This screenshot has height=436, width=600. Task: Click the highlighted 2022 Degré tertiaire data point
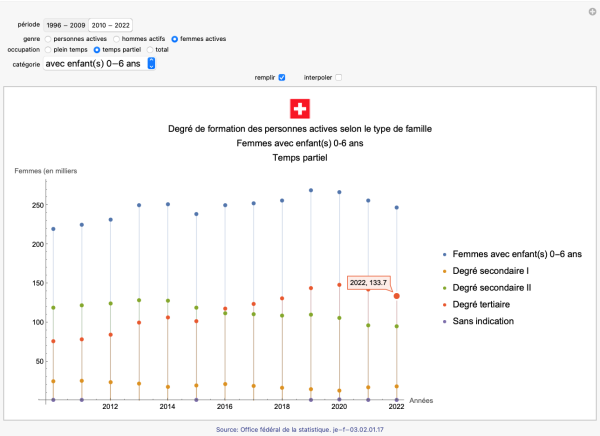pos(397,296)
